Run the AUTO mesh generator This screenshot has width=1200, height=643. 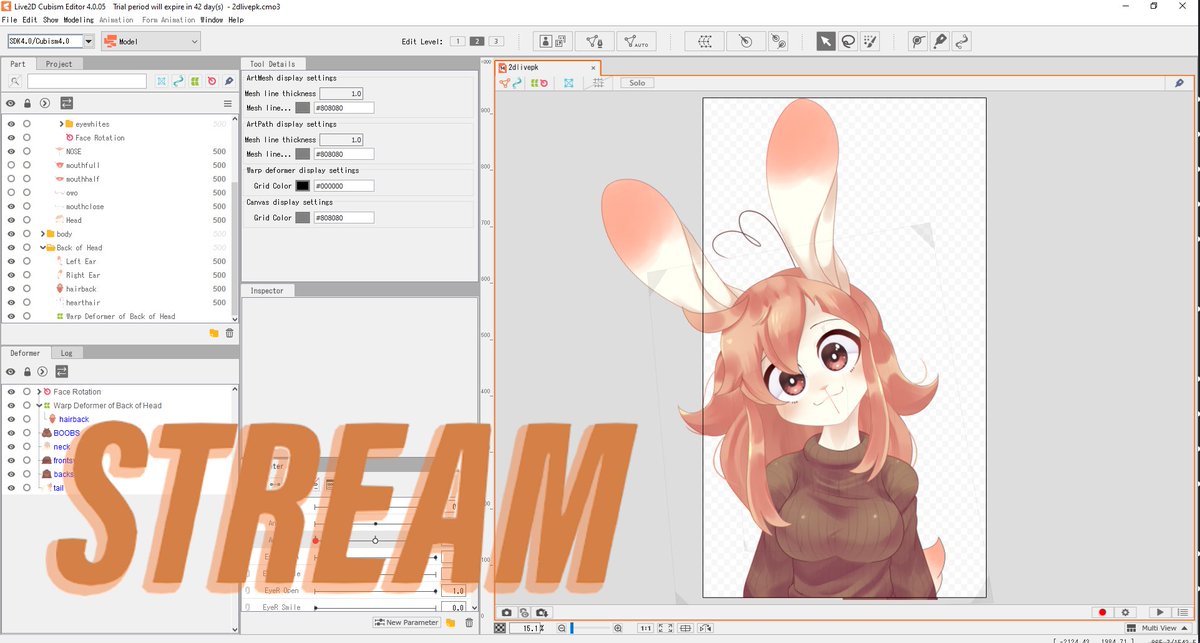pos(635,41)
